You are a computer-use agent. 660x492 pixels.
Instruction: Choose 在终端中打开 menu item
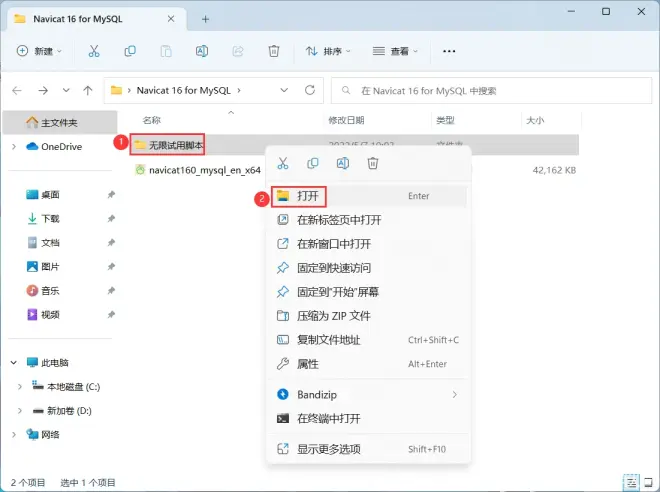pos(368,418)
